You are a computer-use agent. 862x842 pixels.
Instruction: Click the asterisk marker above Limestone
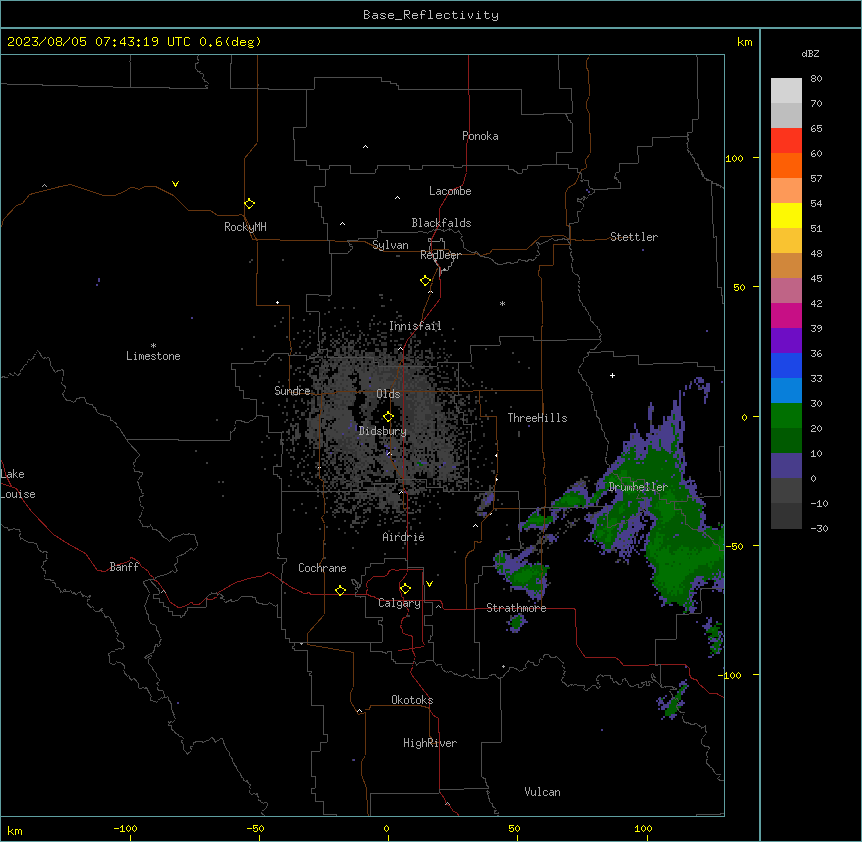click(153, 345)
